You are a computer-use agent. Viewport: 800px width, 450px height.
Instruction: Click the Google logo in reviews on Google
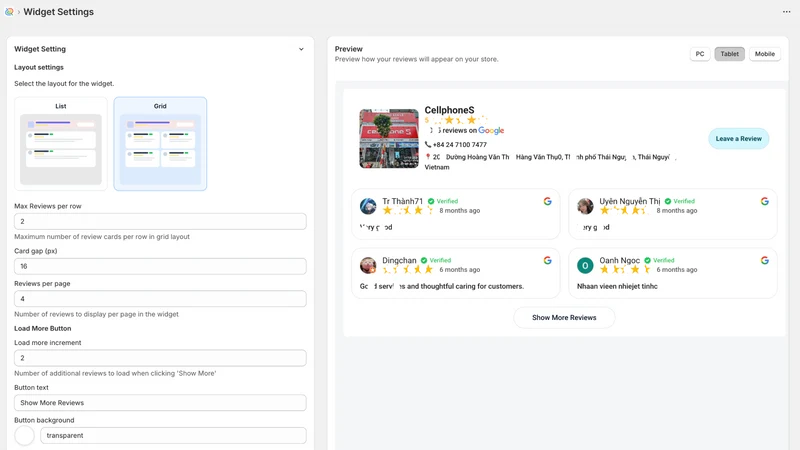pos(491,131)
